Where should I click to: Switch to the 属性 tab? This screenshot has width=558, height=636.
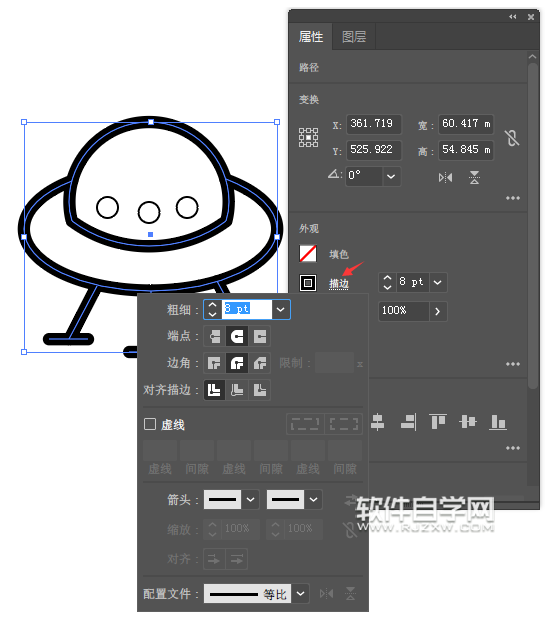(x=311, y=37)
